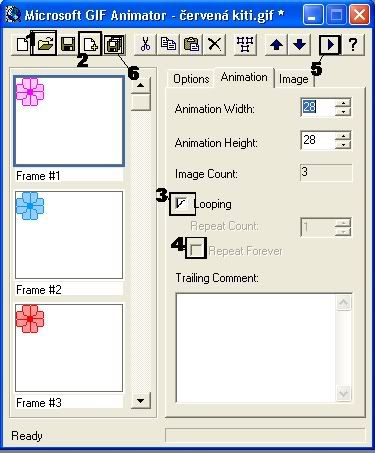375x453 pixels.
Task: Preview the animation with the play button
Action: (x=330, y=44)
